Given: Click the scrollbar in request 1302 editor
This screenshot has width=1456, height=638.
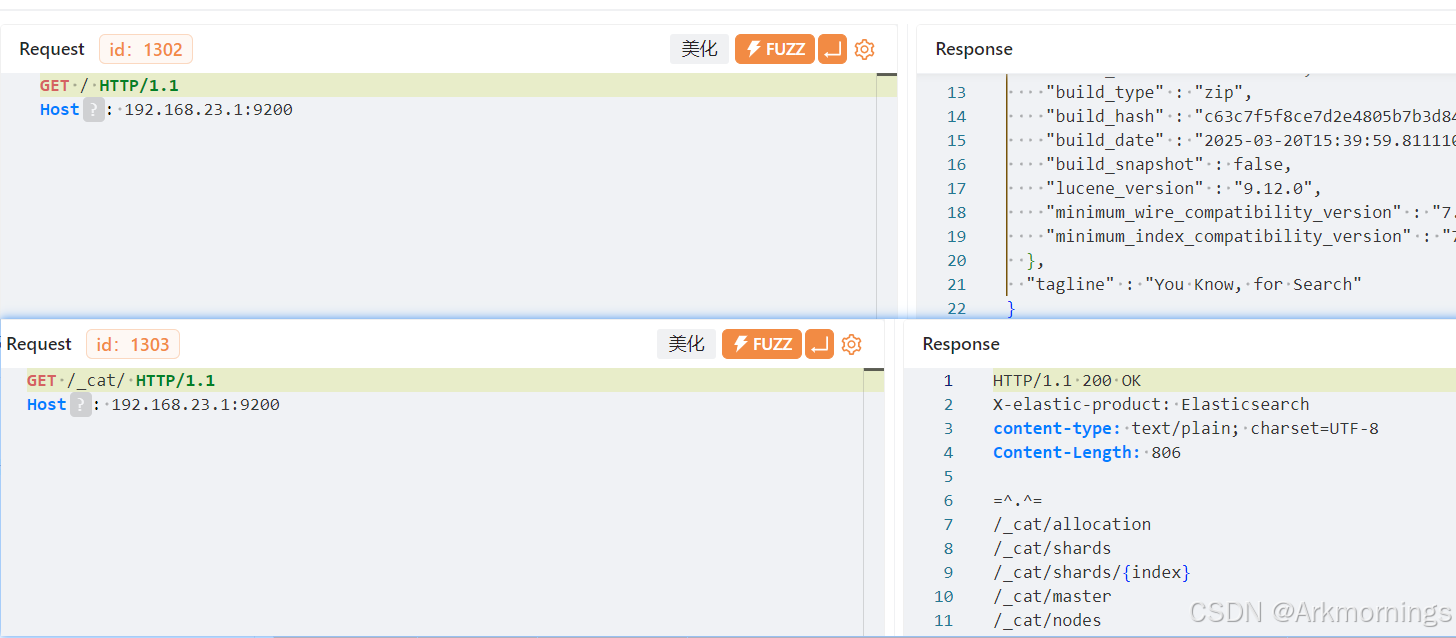Looking at the screenshot, I should (x=886, y=195).
